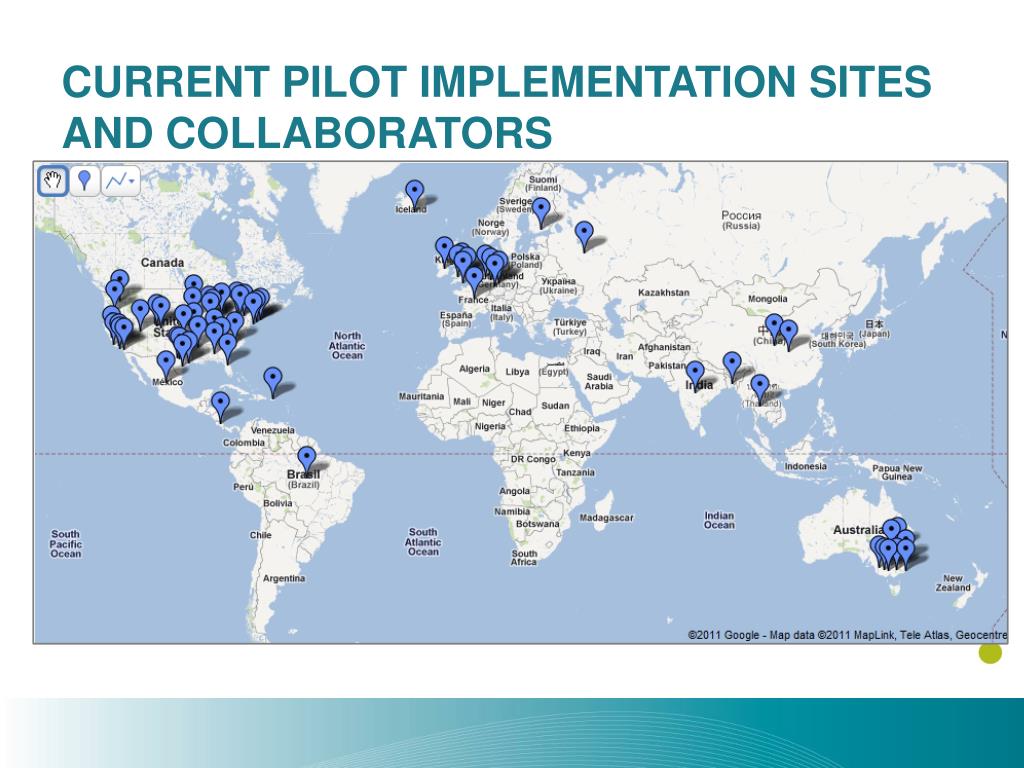Click the "South Africa" map label
This screenshot has width=1024, height=768.
(524, 557)
